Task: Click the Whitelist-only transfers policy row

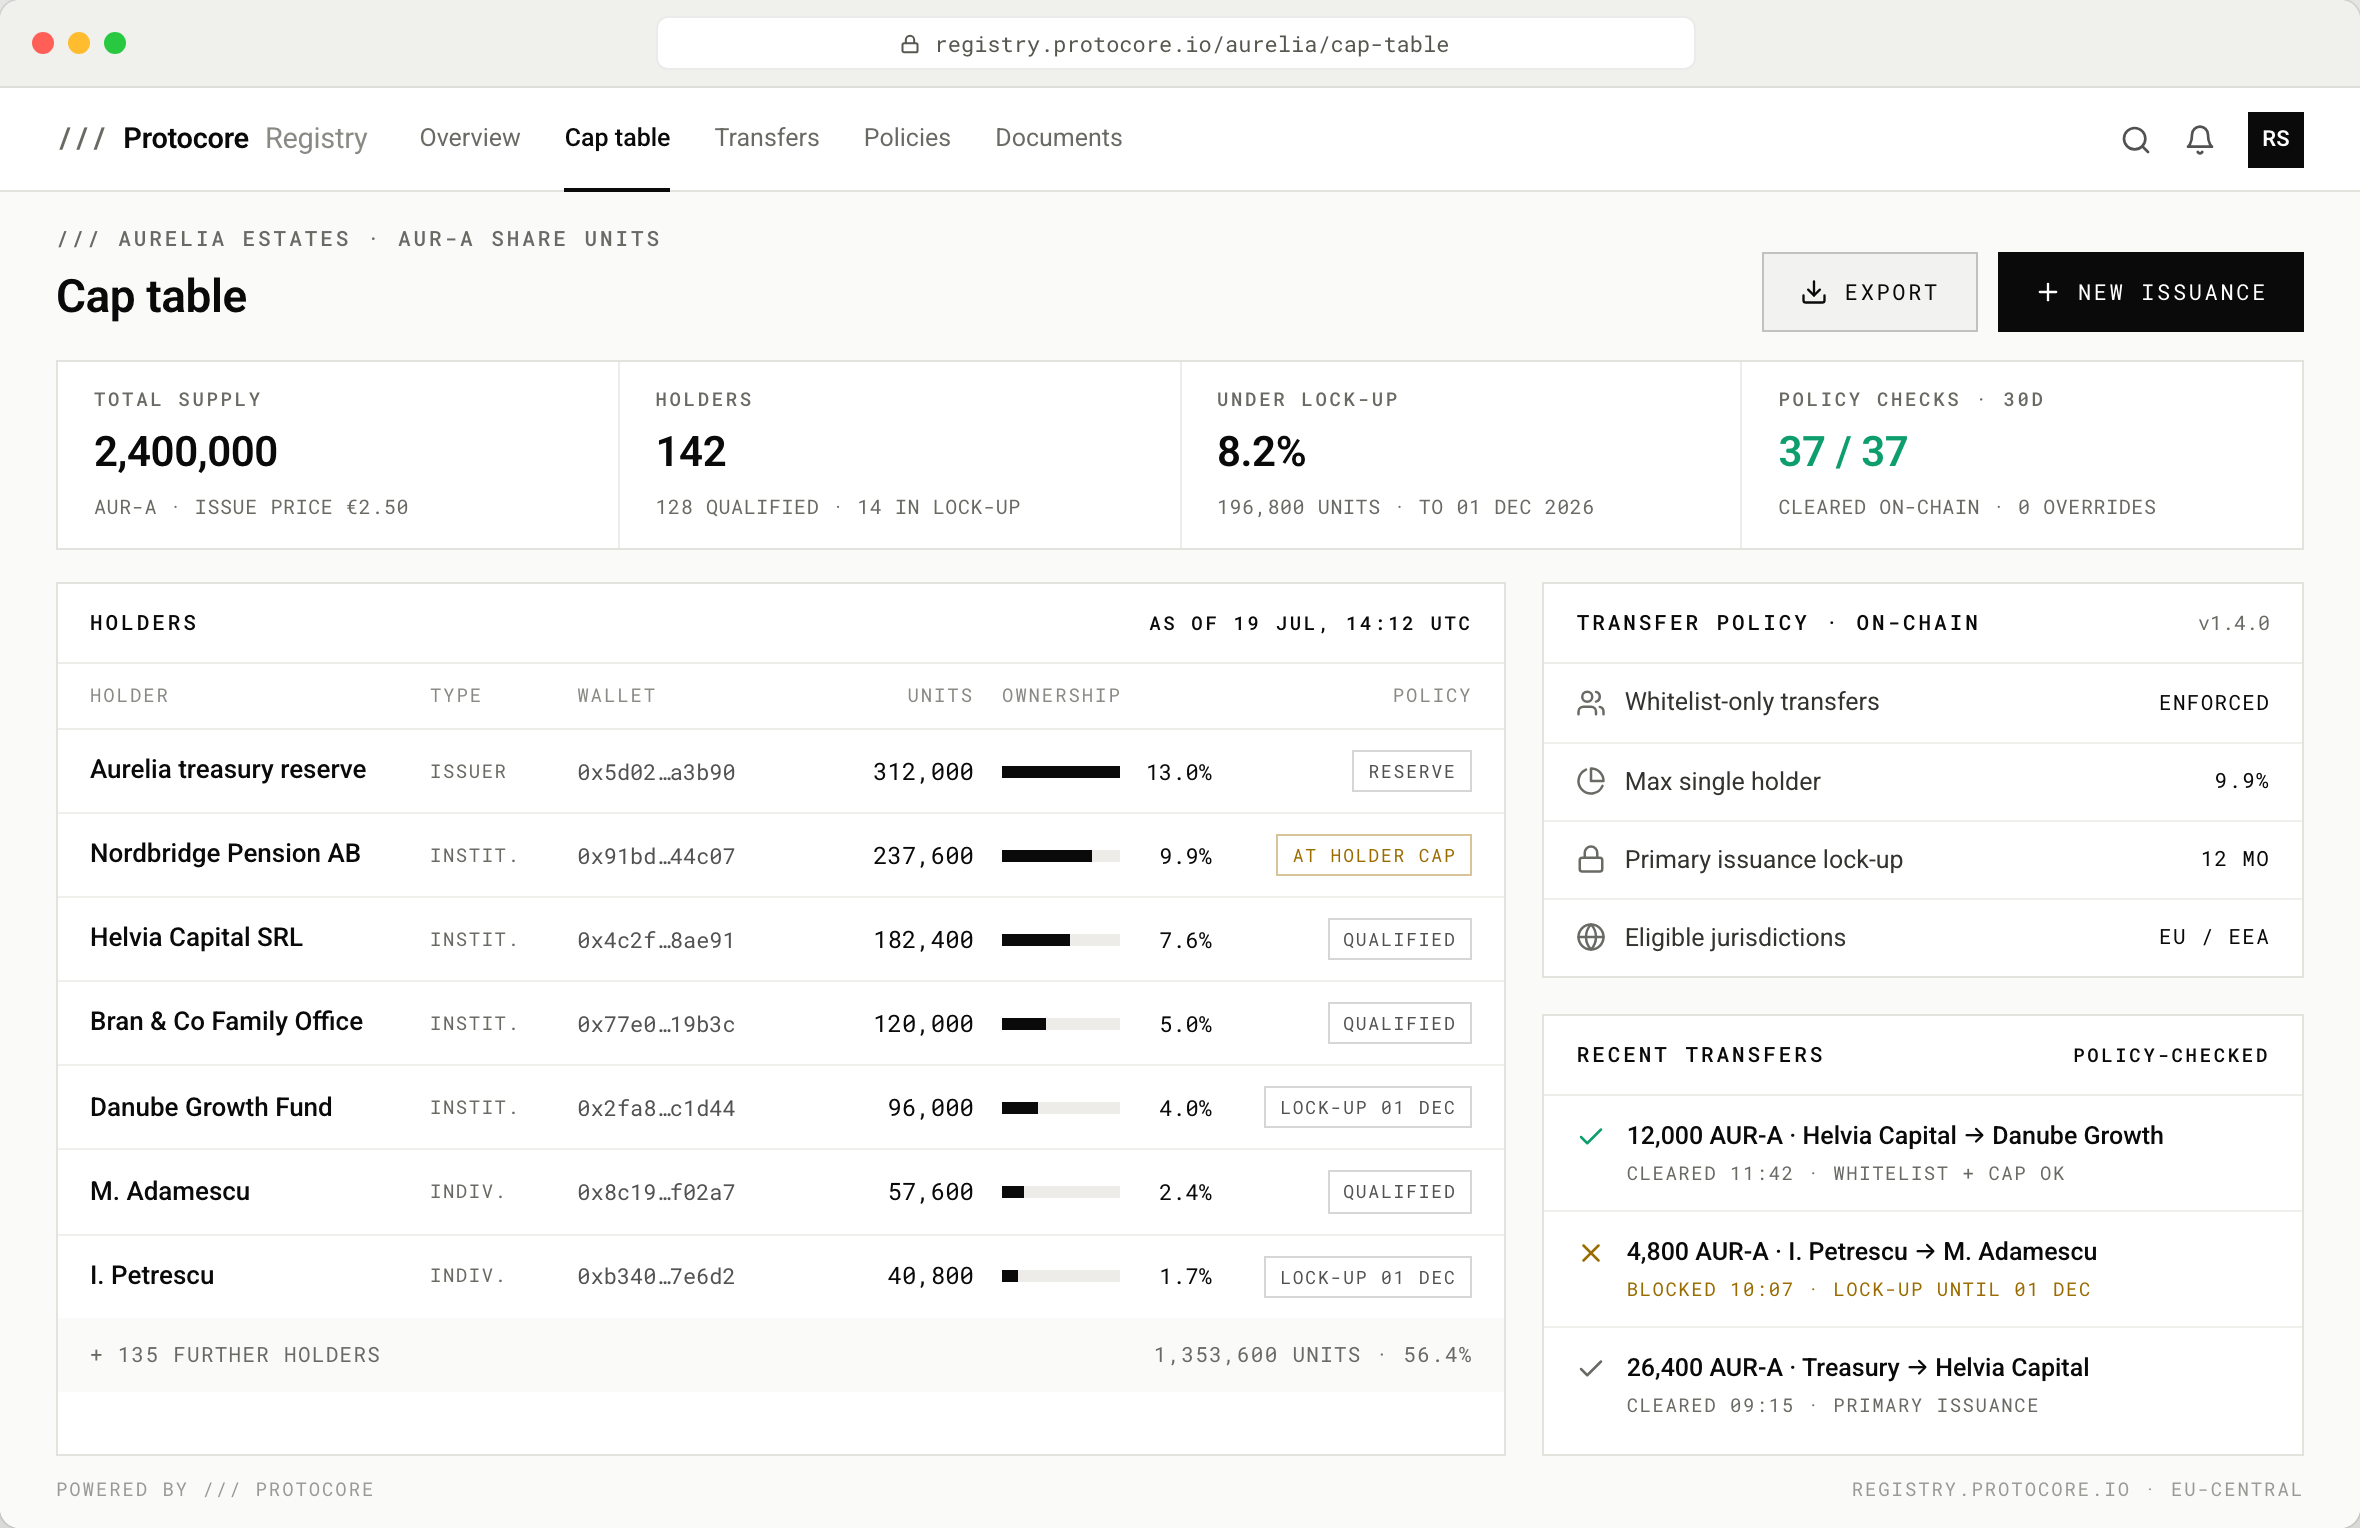Action: 1923,703
